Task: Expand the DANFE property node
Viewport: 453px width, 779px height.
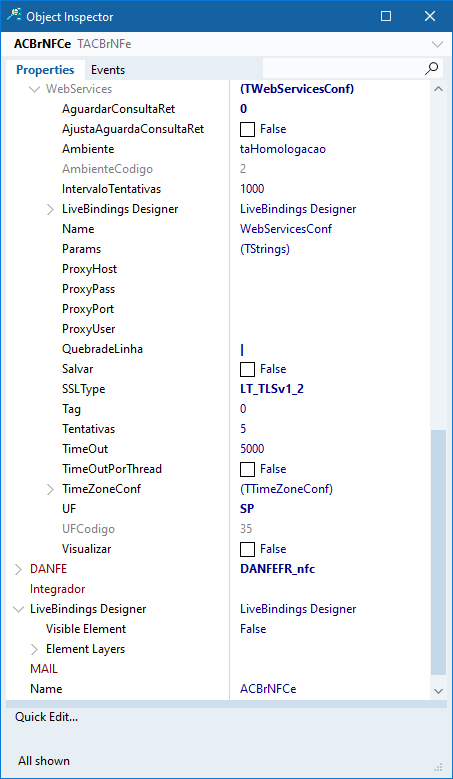Action: click(x=18, y=569)
